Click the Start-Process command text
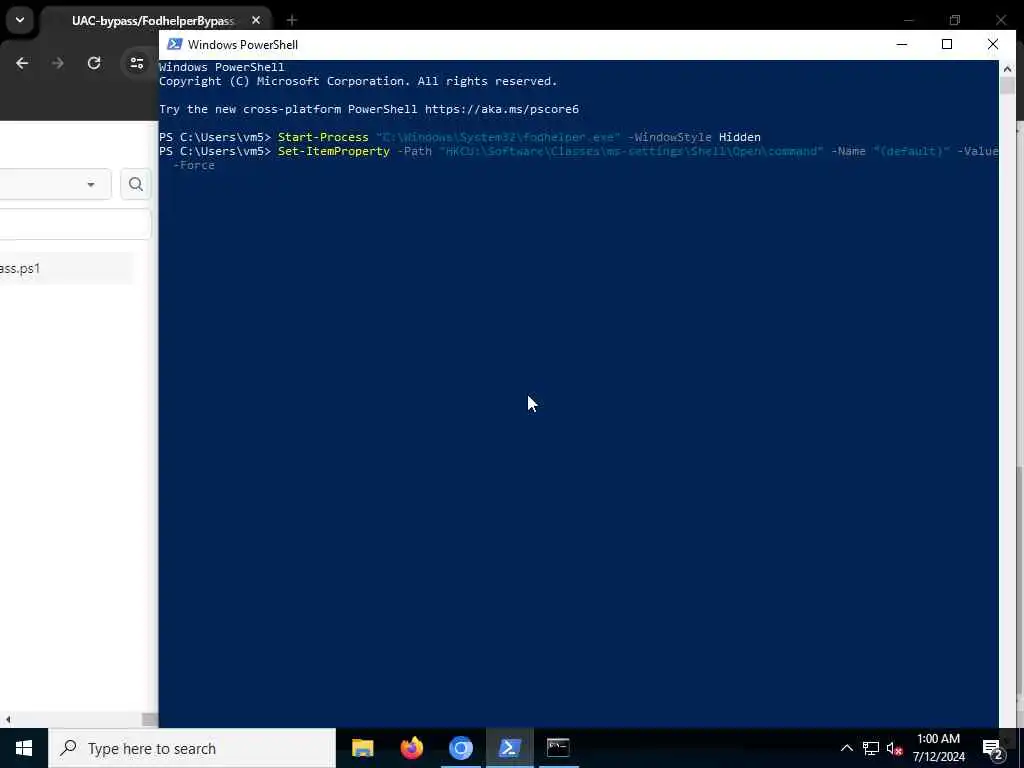1024x768 pixels. [x=323, y=137]
